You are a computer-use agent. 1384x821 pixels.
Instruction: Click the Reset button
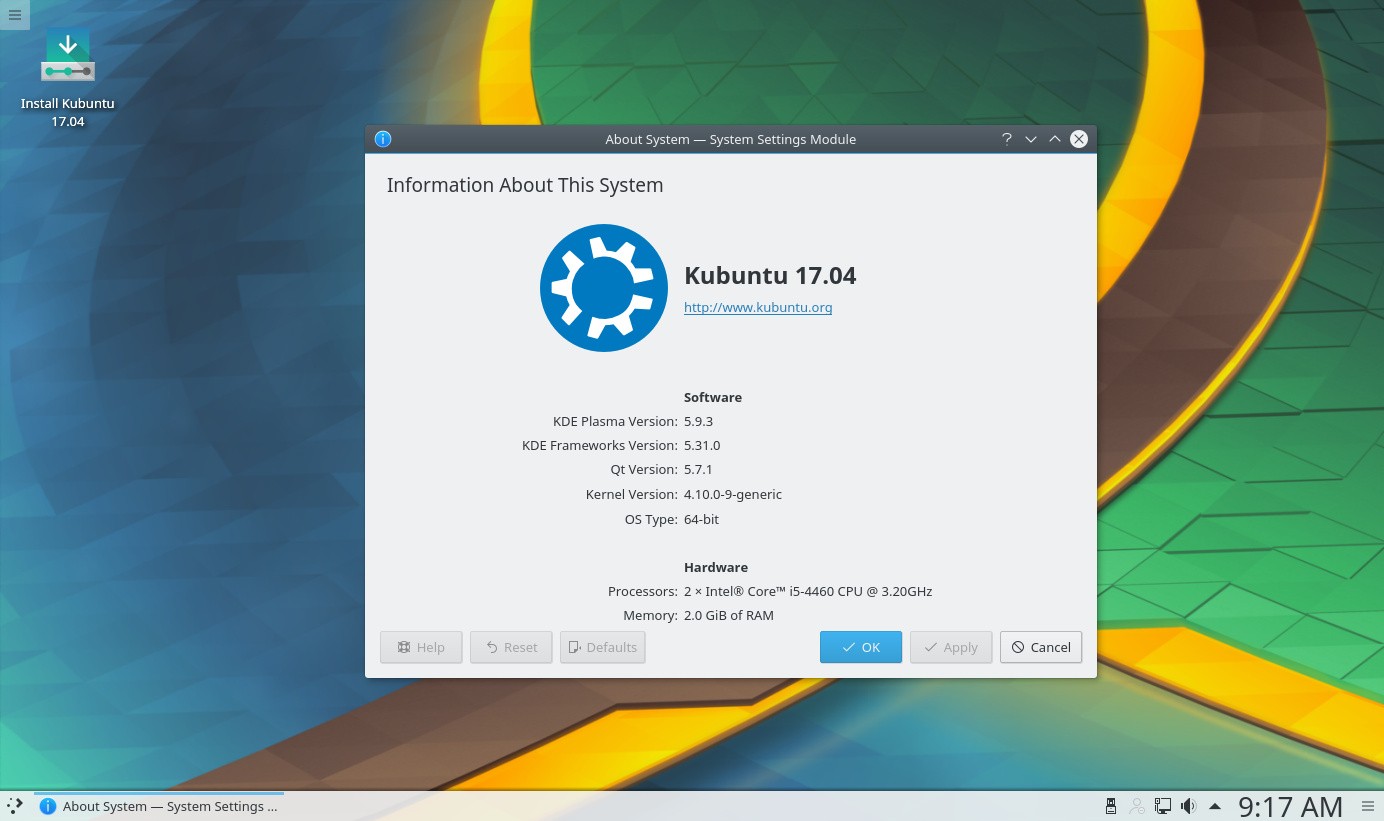511,647
